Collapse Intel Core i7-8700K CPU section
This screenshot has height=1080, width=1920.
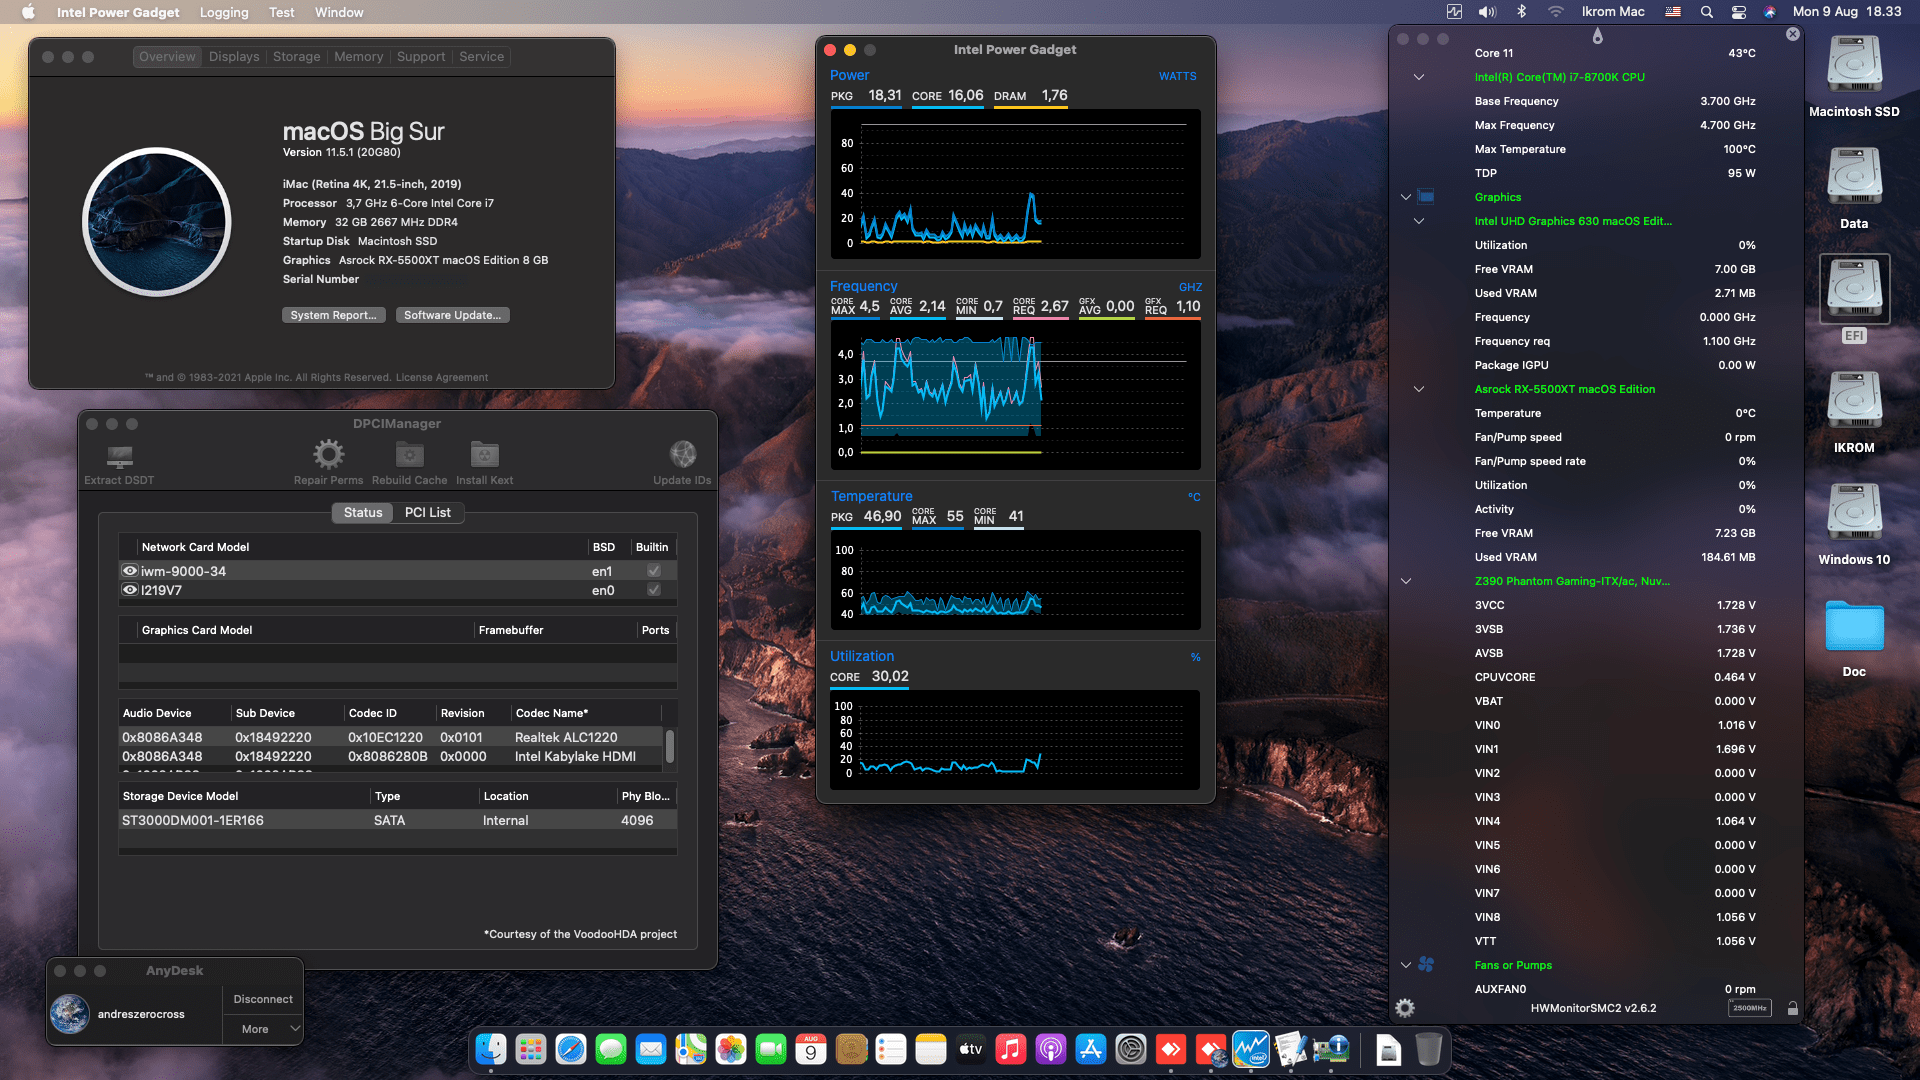pos(1419,77)
